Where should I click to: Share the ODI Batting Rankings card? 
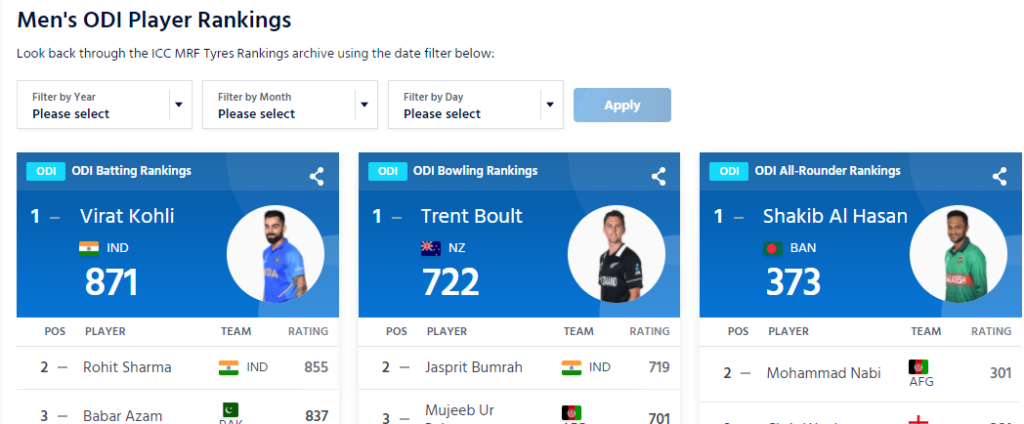point(317,176)
